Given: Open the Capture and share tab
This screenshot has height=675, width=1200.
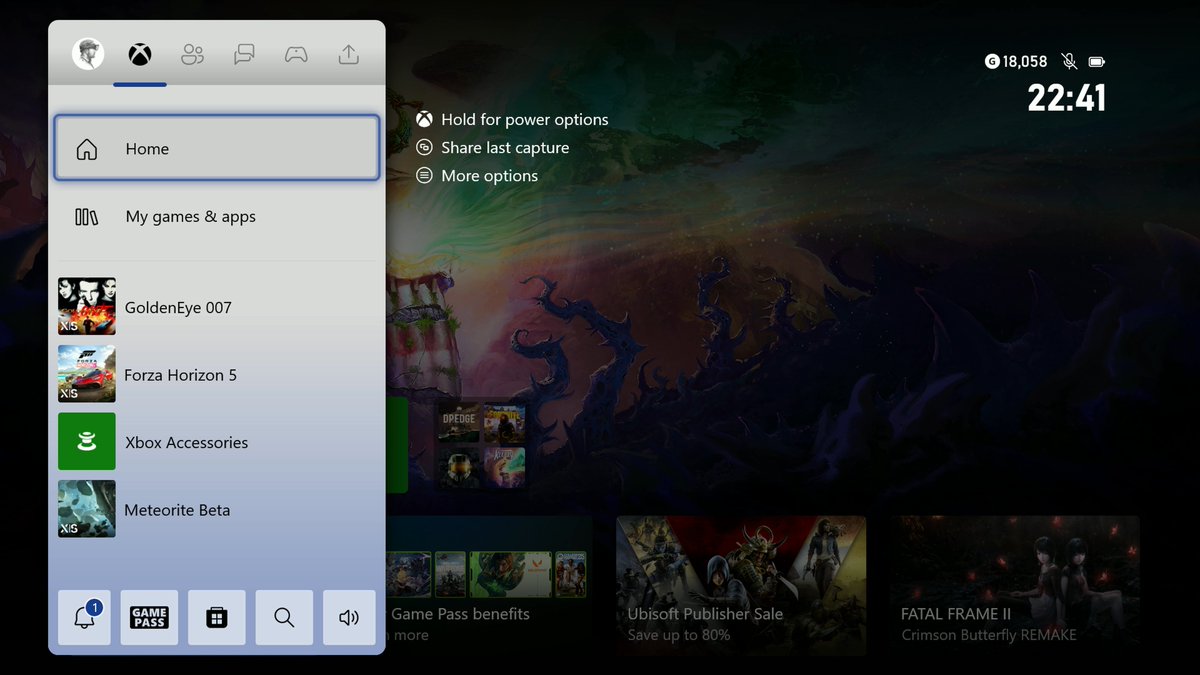Looking at the screenshot, I should coord(348,55).
